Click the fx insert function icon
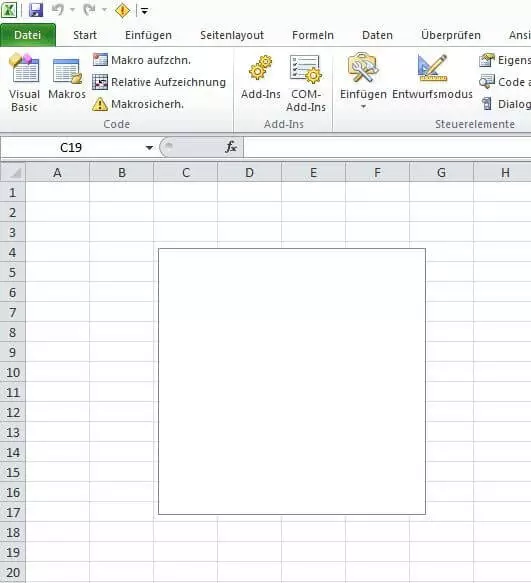Viewport: 531px width, 583px height. click(x=231, y=147)
